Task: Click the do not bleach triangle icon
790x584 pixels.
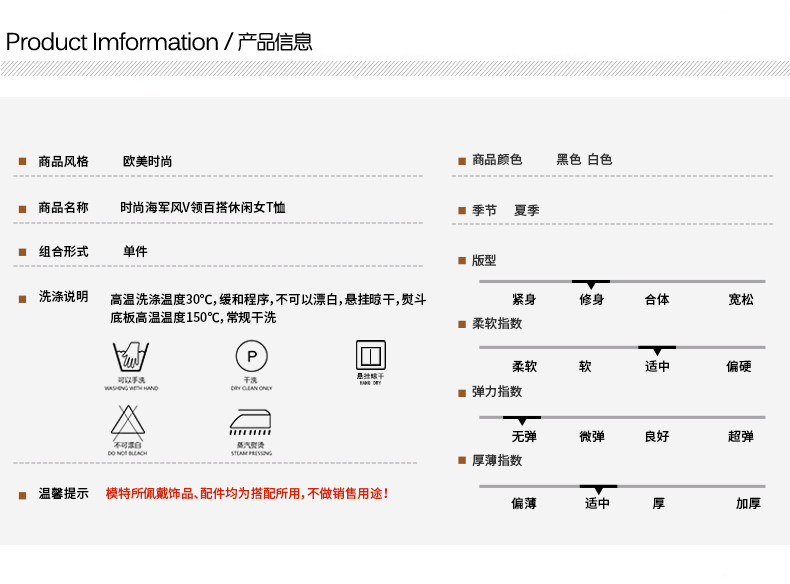Action: tap(128, 422)
